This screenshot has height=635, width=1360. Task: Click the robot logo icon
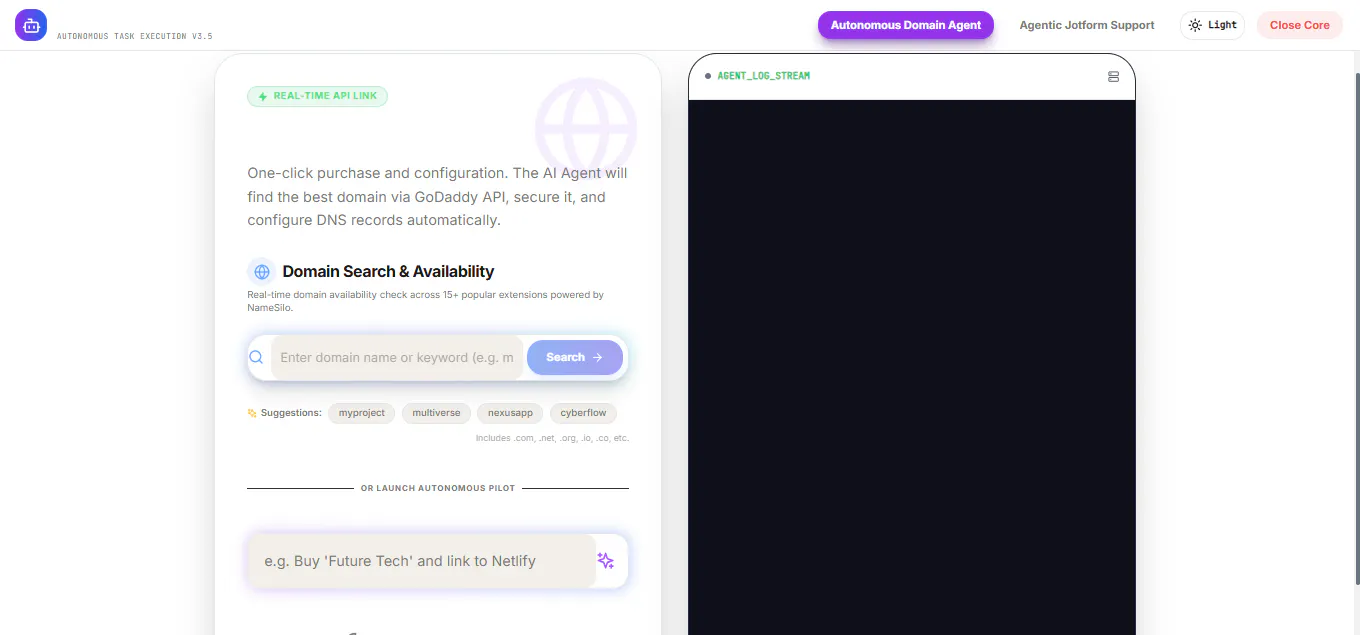pyautogui.click(x=31, y=25)
